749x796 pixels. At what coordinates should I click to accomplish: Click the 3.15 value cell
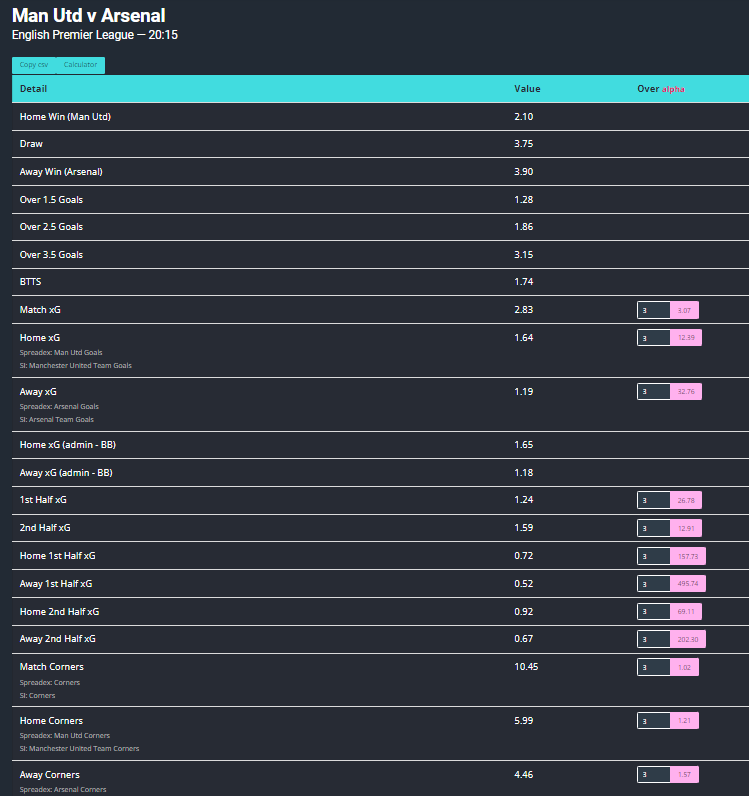point(524,255)
